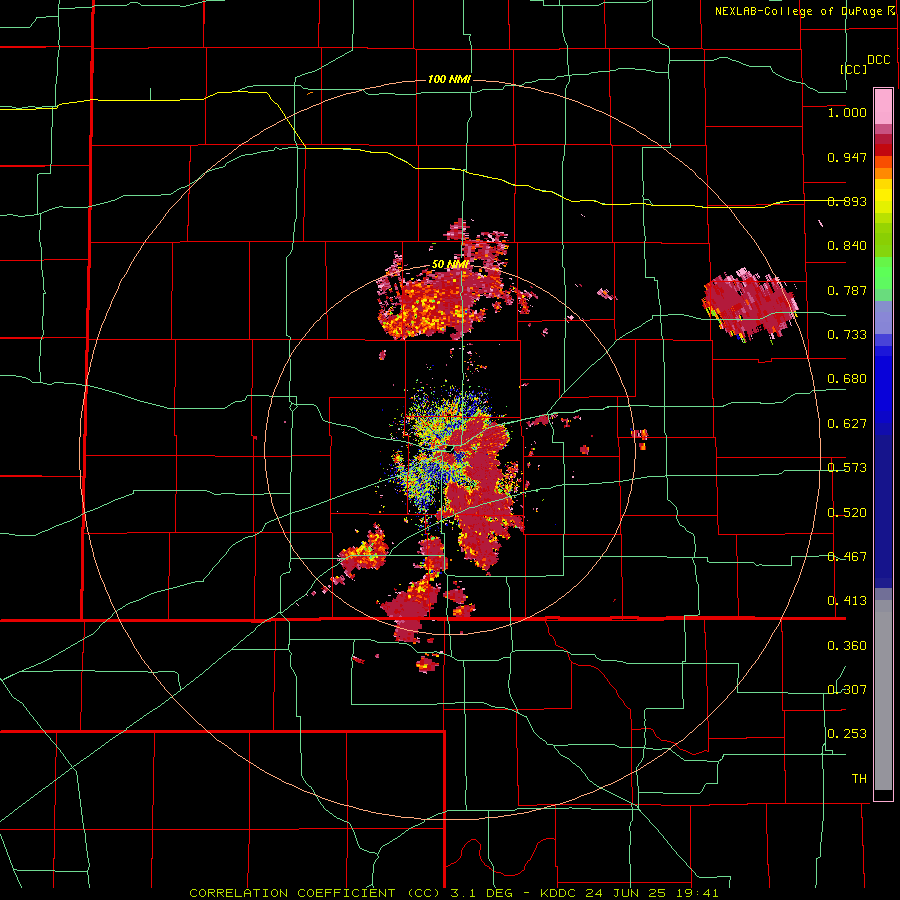Viewport: 900px width, 900px height.
Task: Select the 0.307 scale value
Action: (847, 690)
